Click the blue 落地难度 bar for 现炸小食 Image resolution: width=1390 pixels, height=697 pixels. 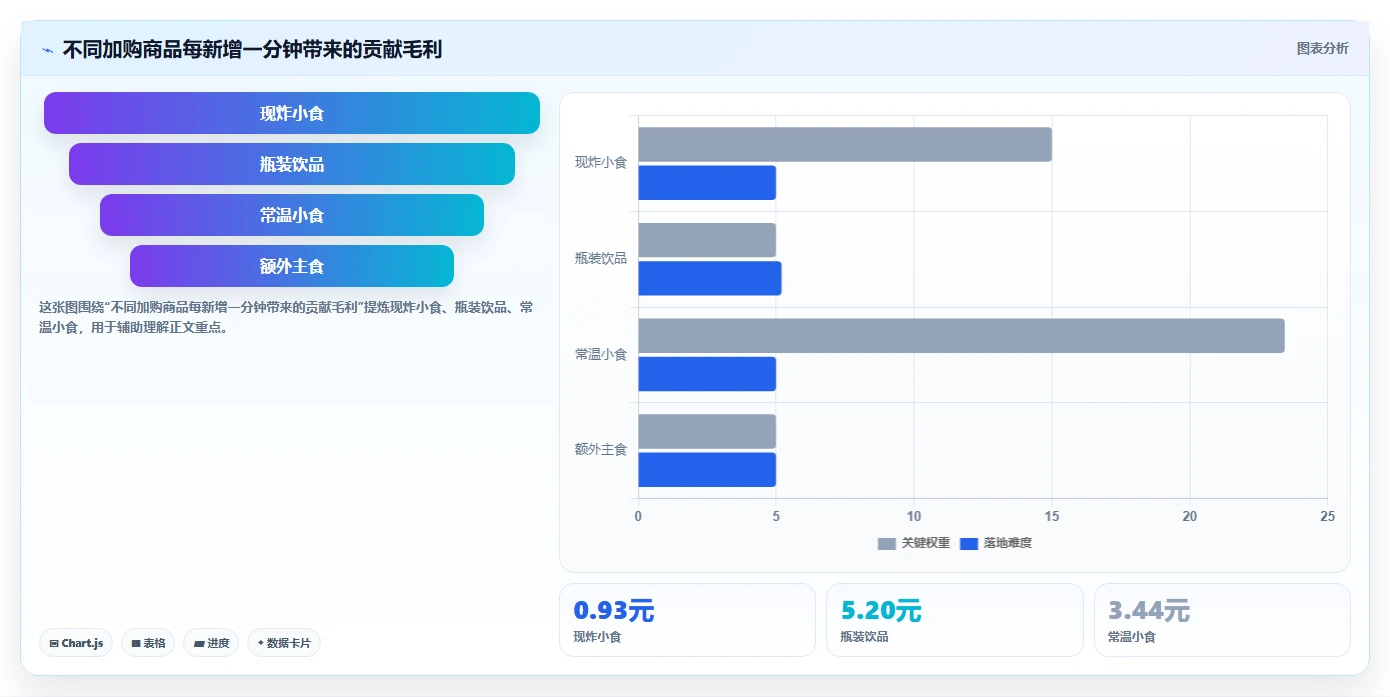707,183
